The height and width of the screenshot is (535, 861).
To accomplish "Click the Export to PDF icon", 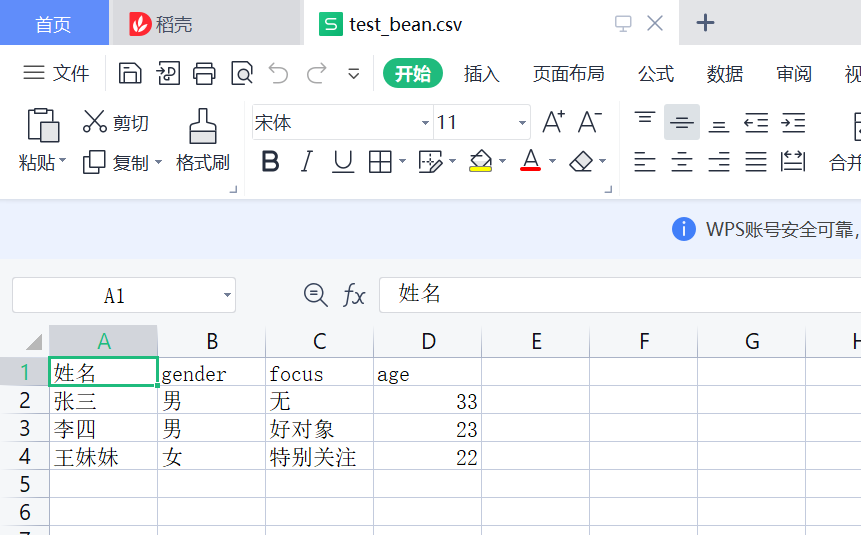I will 168,73.
